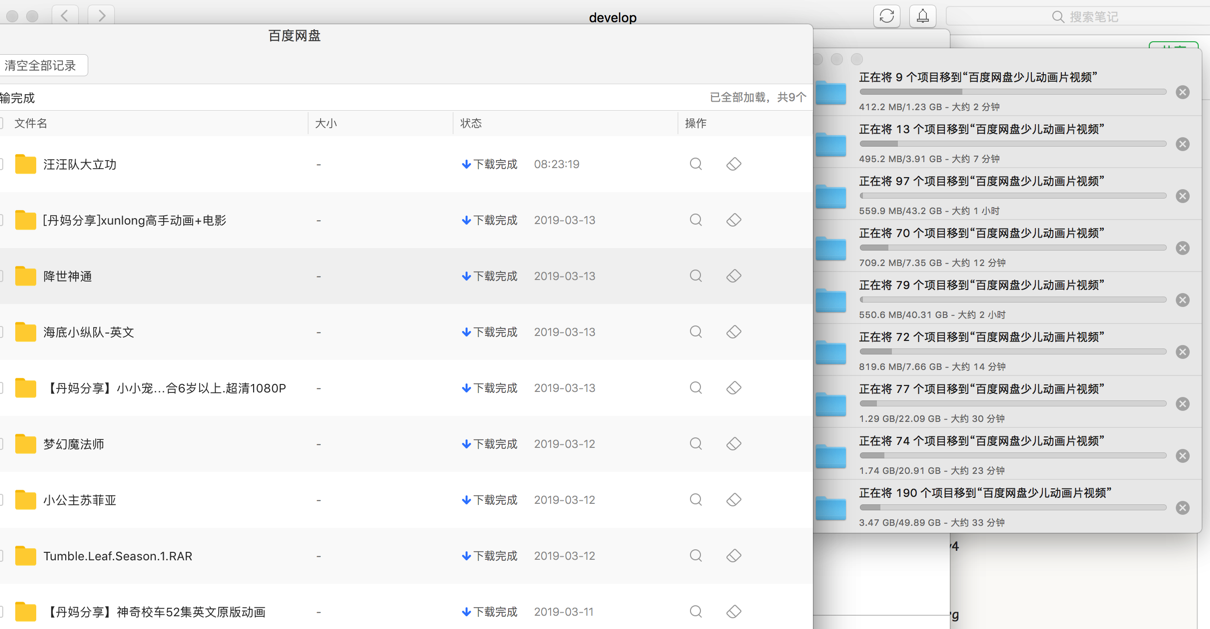Screen dimensions: 1210x629
Task: Show 海底小纵队-英文 in folder via magnifier
Action: pos(696,332)
